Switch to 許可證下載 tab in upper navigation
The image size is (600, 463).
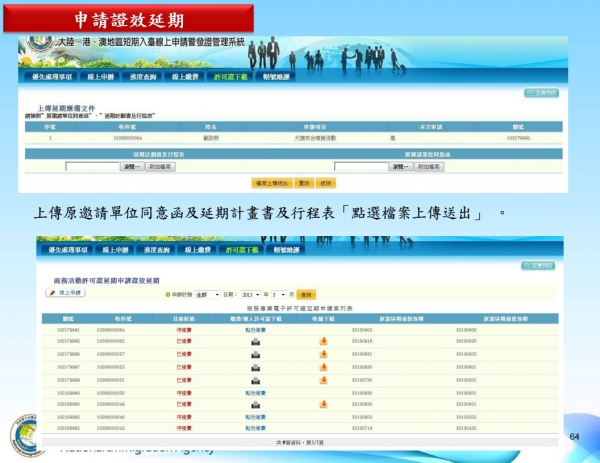[225, 76]
